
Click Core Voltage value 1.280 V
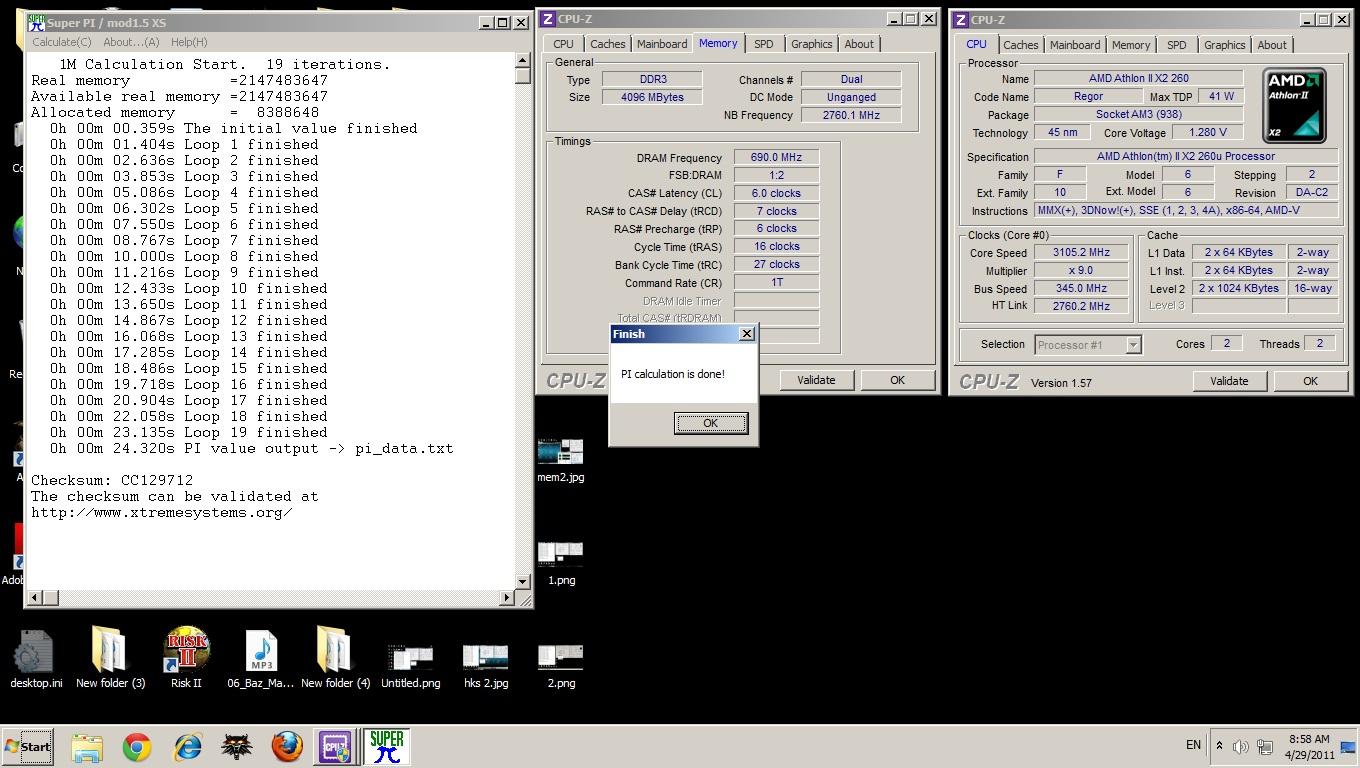pyautogui.click(x=1207, y=132)
